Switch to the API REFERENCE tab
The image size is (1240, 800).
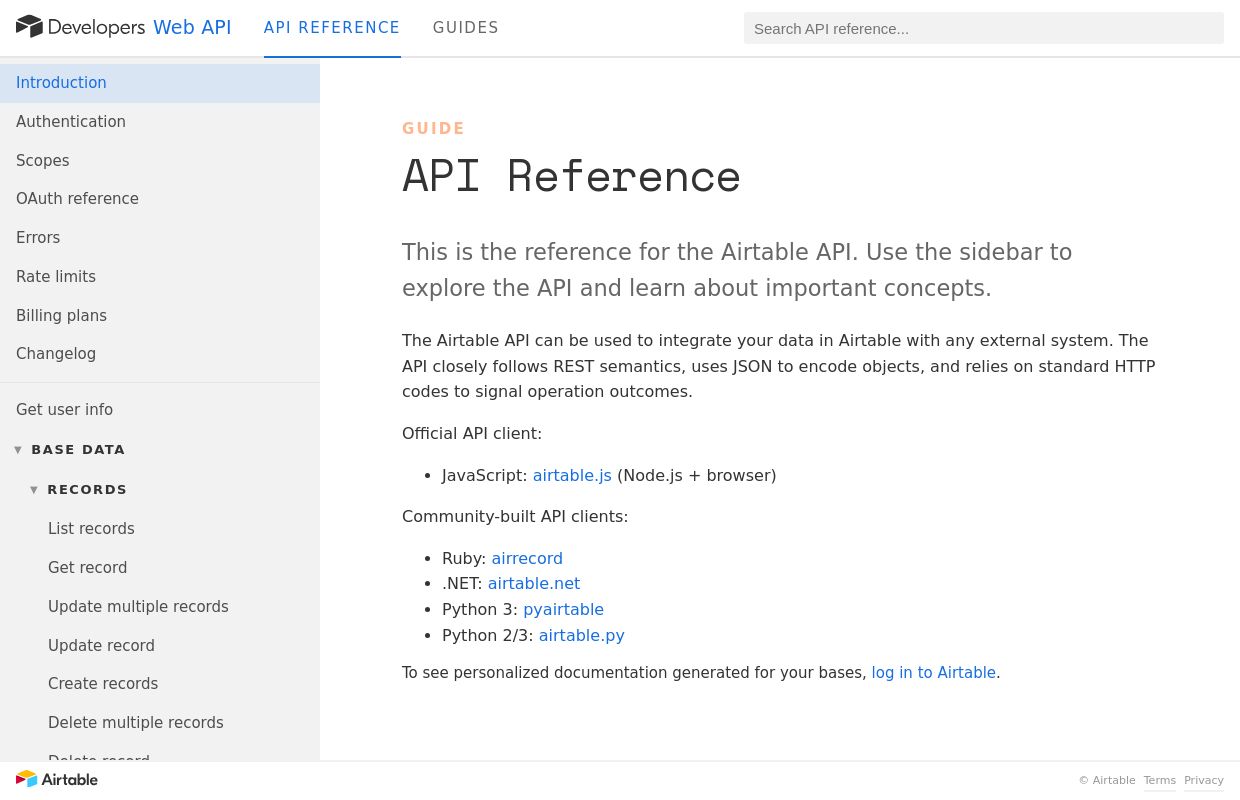[332, 28]
